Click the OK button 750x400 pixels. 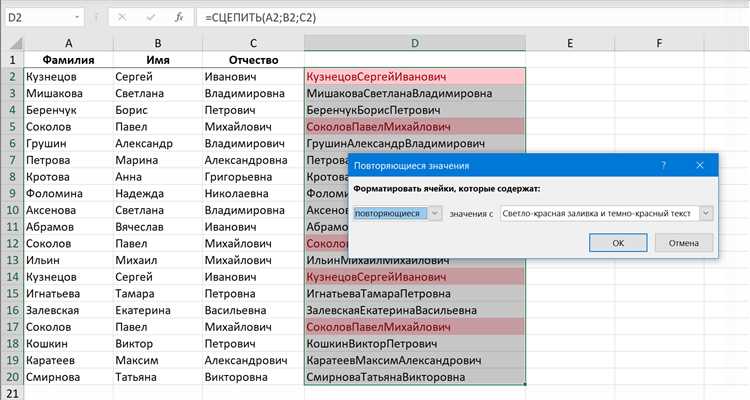click(618, 243)
